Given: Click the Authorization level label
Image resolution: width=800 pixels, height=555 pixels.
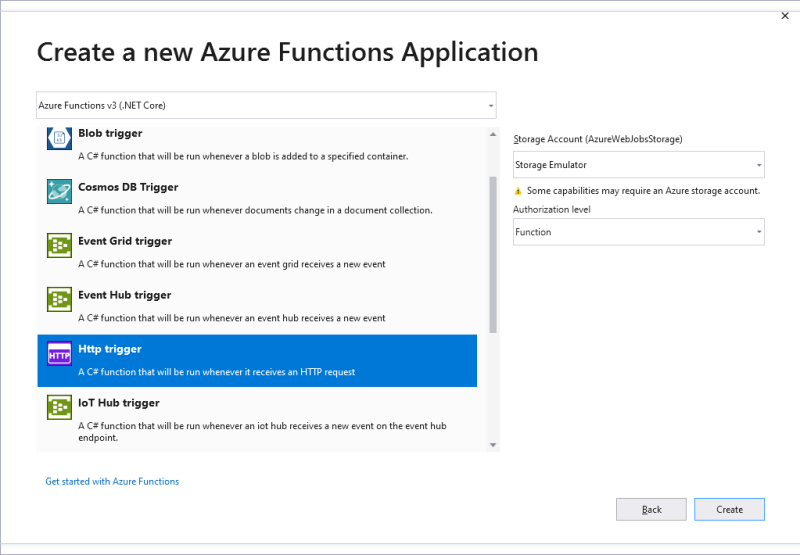Looking at the screenshot, I should (552, 210).
